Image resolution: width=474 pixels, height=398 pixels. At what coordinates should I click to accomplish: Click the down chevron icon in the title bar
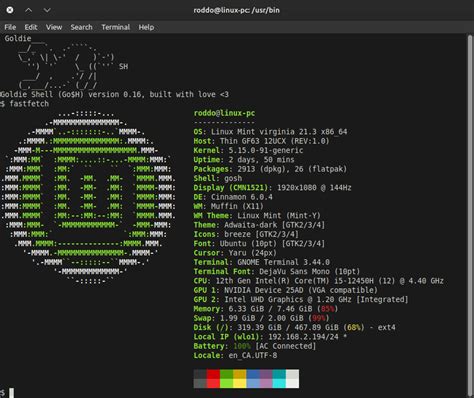click(47, 10)
